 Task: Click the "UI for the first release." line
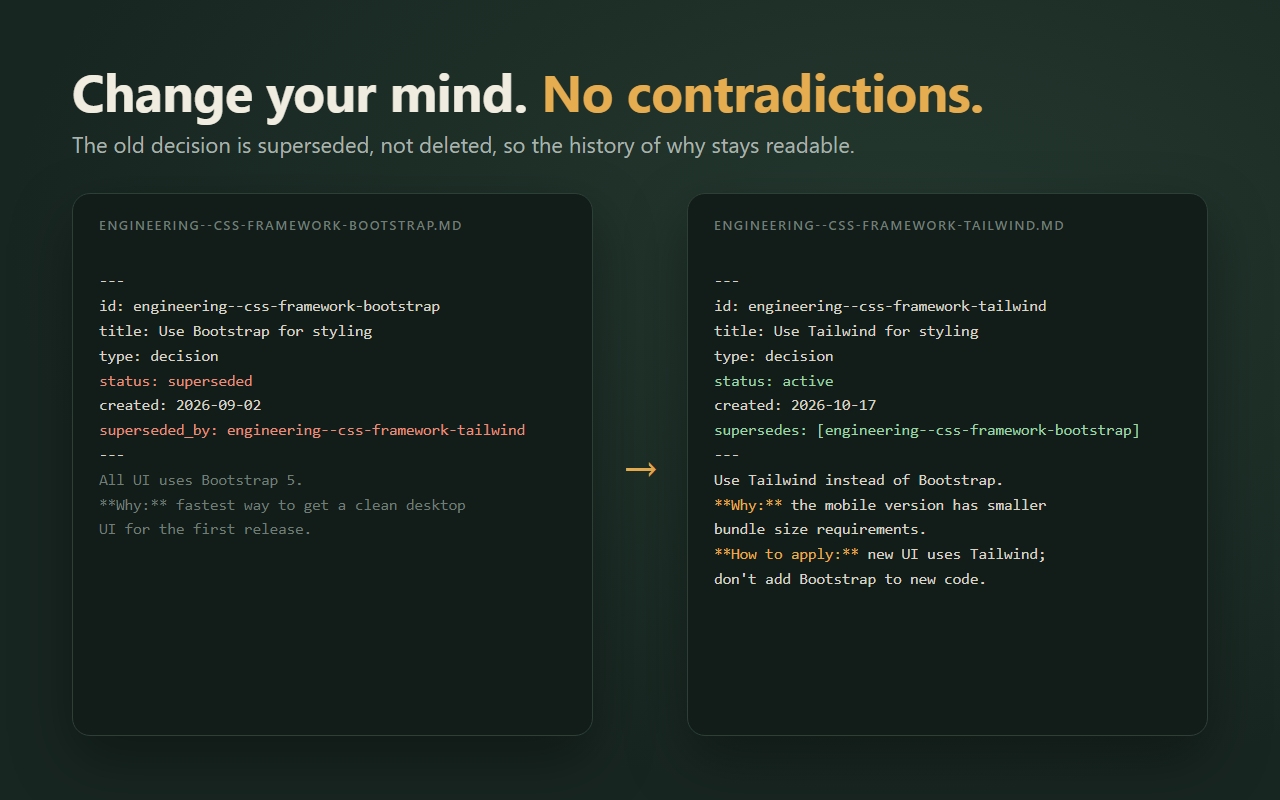pos(205,529)
